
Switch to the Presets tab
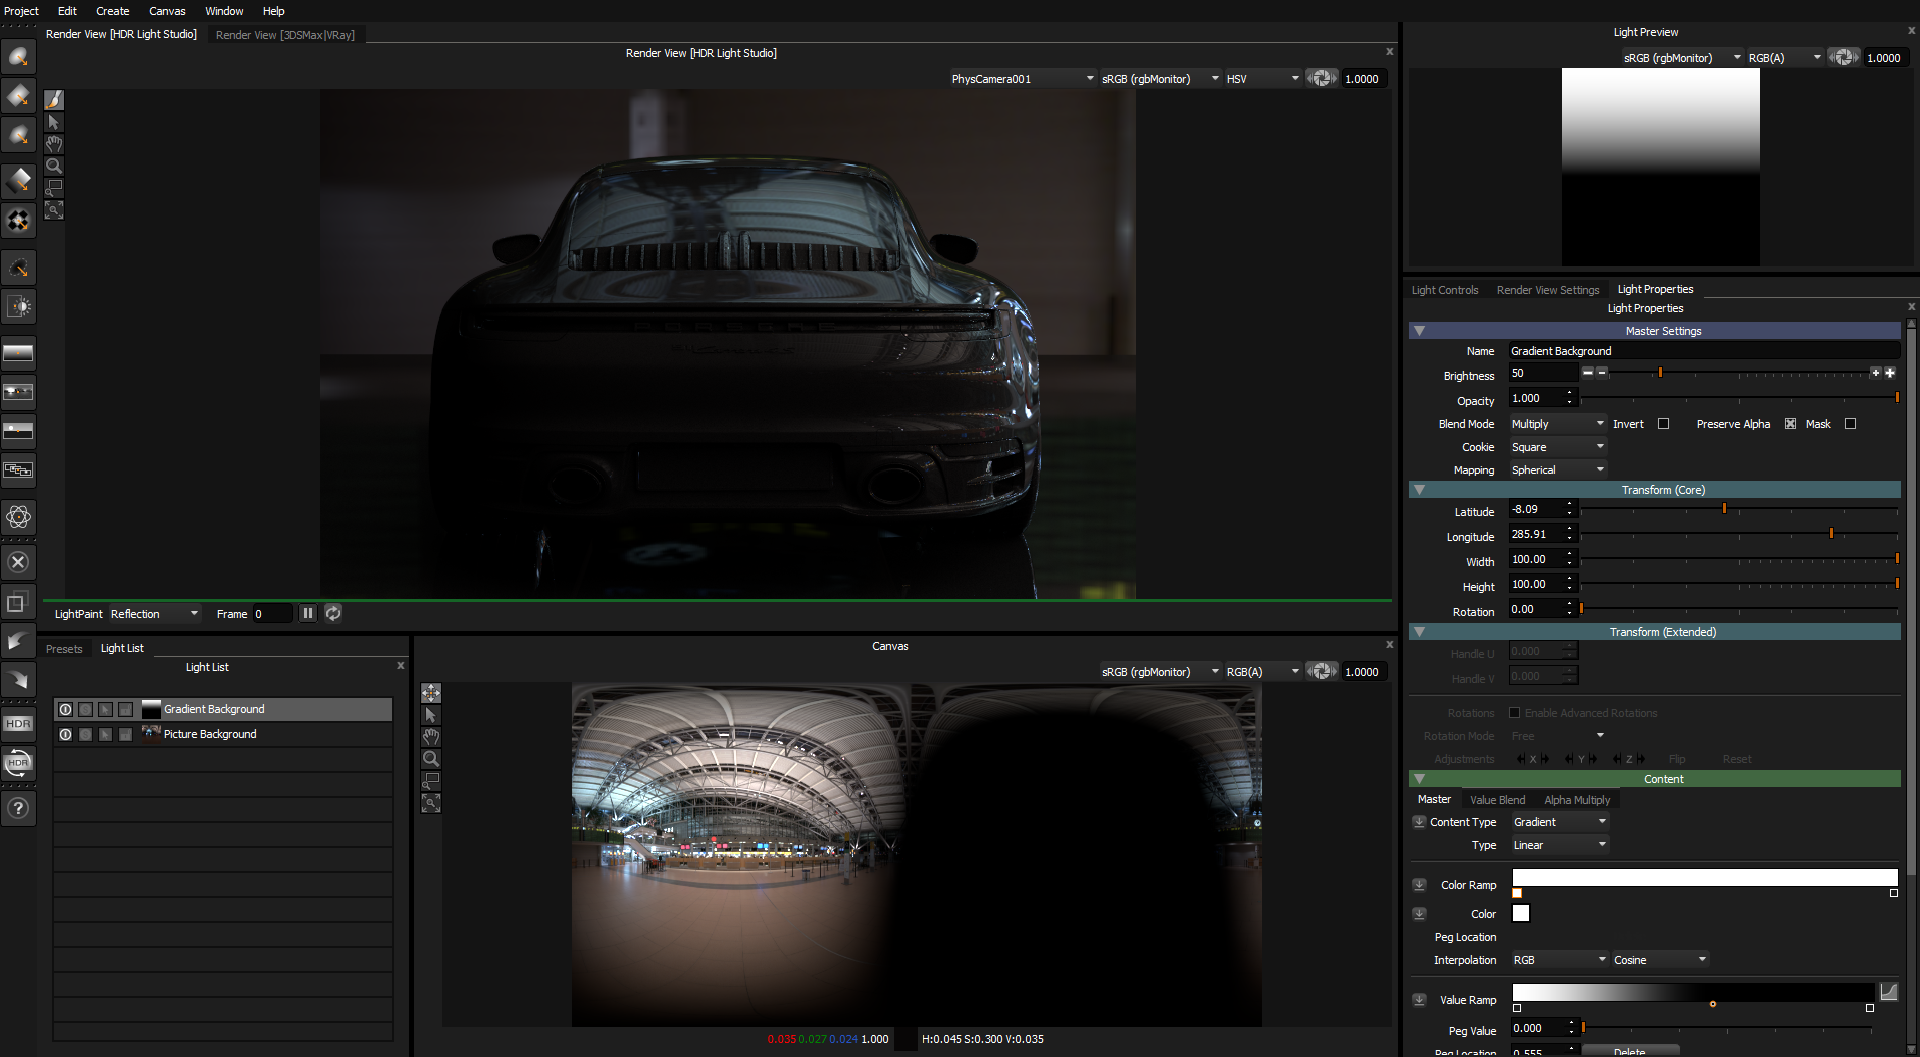[x=64, y=648]
